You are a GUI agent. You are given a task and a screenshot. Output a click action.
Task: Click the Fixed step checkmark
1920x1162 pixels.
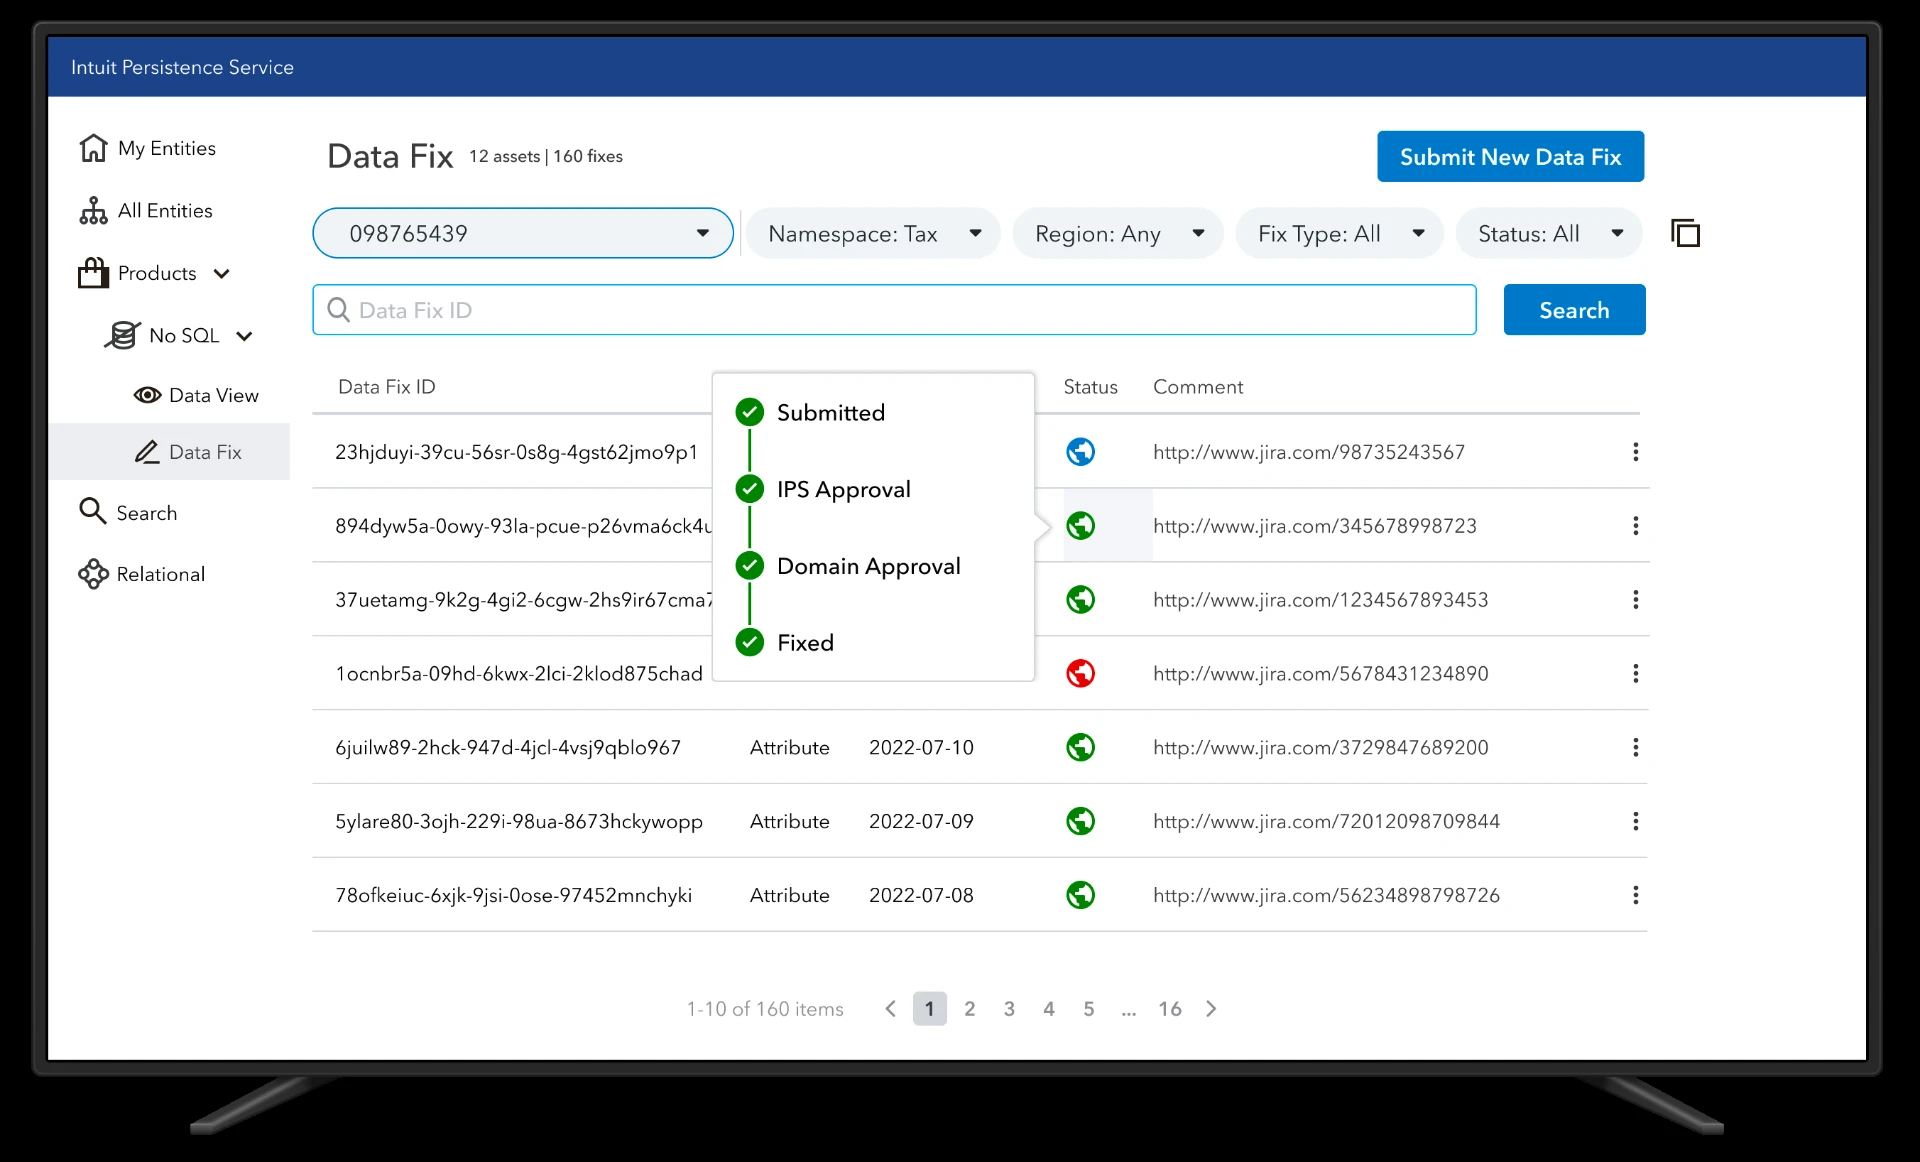(750, 642)
